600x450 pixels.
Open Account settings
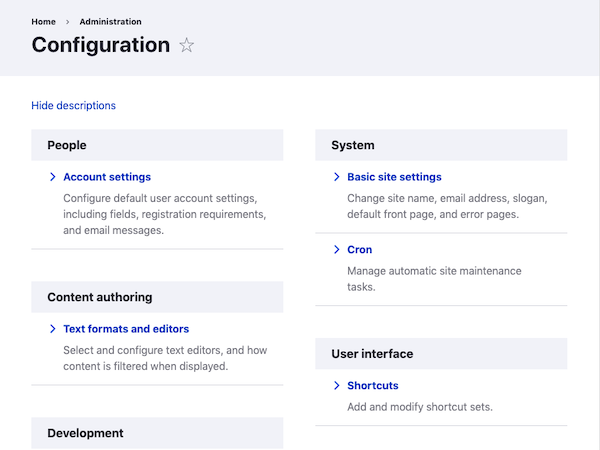point(107,177)
